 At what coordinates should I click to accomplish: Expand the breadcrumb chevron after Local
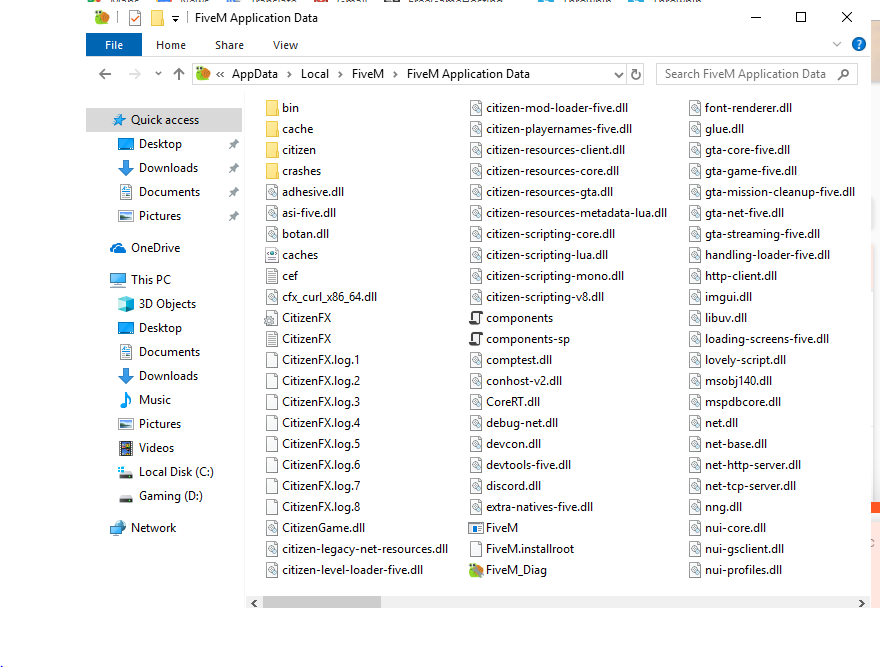(340, 74)
